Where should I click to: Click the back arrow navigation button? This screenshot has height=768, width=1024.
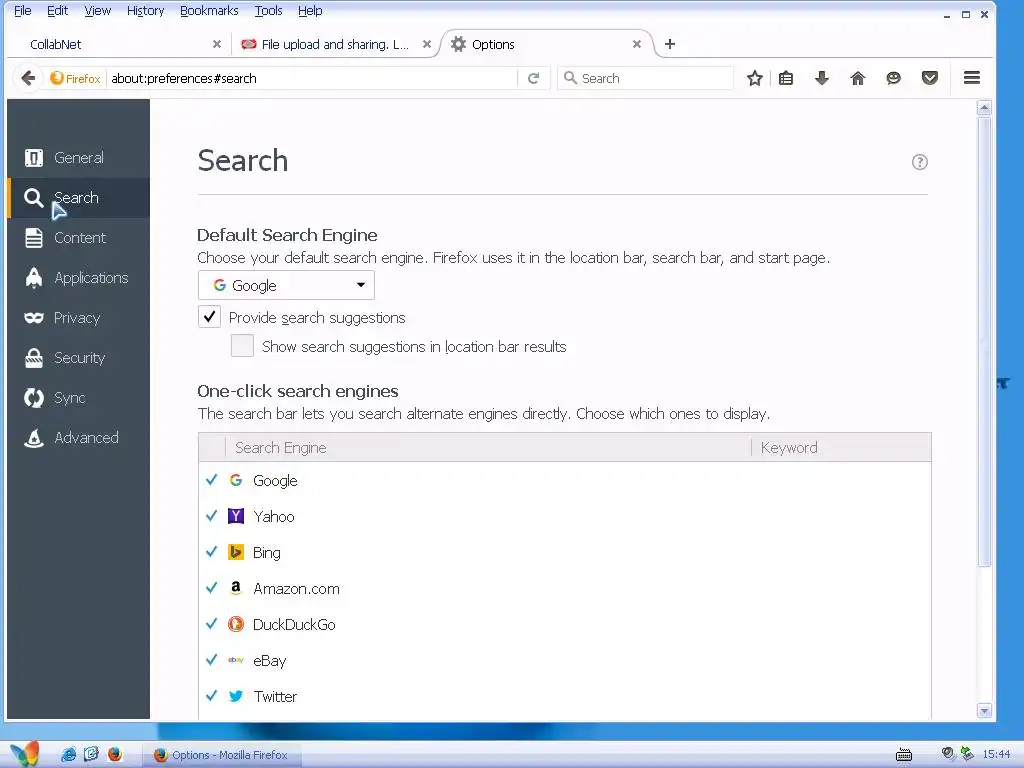tap(28, 78)
